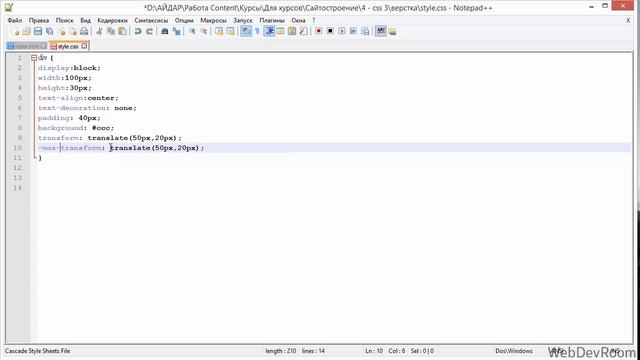Click line number 12 in the margin

[17, 168]
